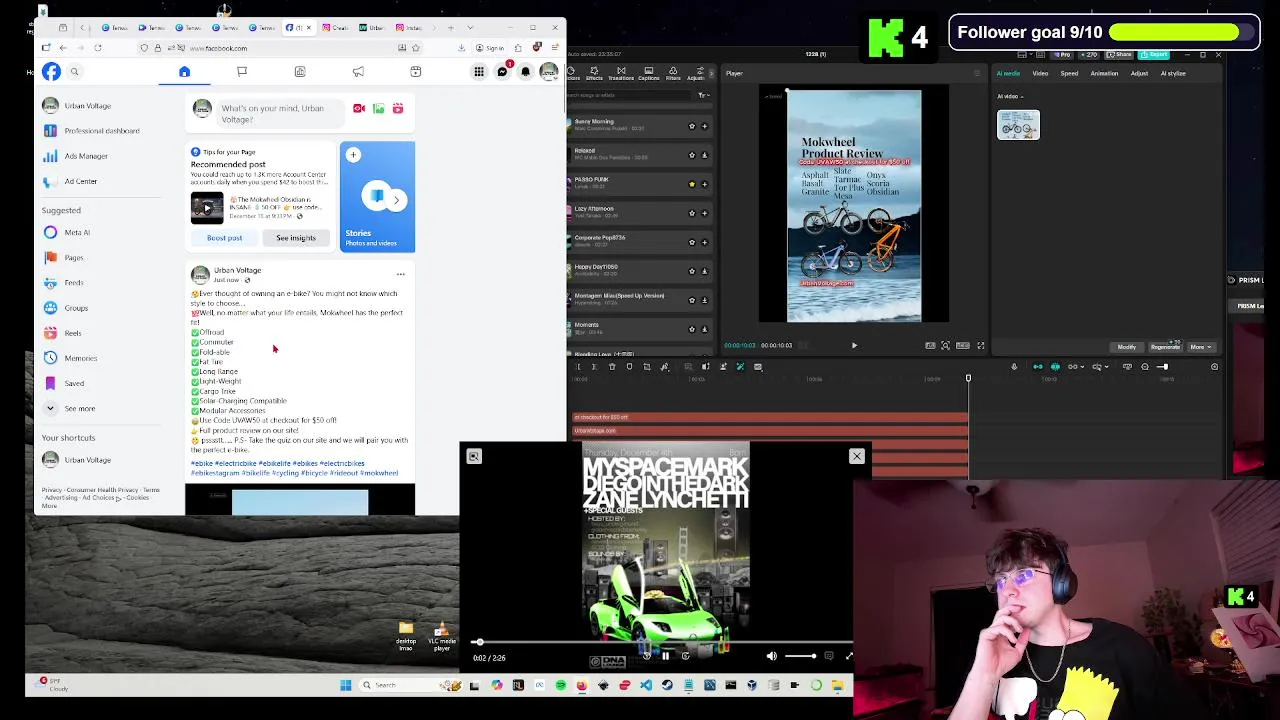Screen dimensions: 1280x720
Task: Add Sunny Morning track to timeline
Action: point(704,126)
